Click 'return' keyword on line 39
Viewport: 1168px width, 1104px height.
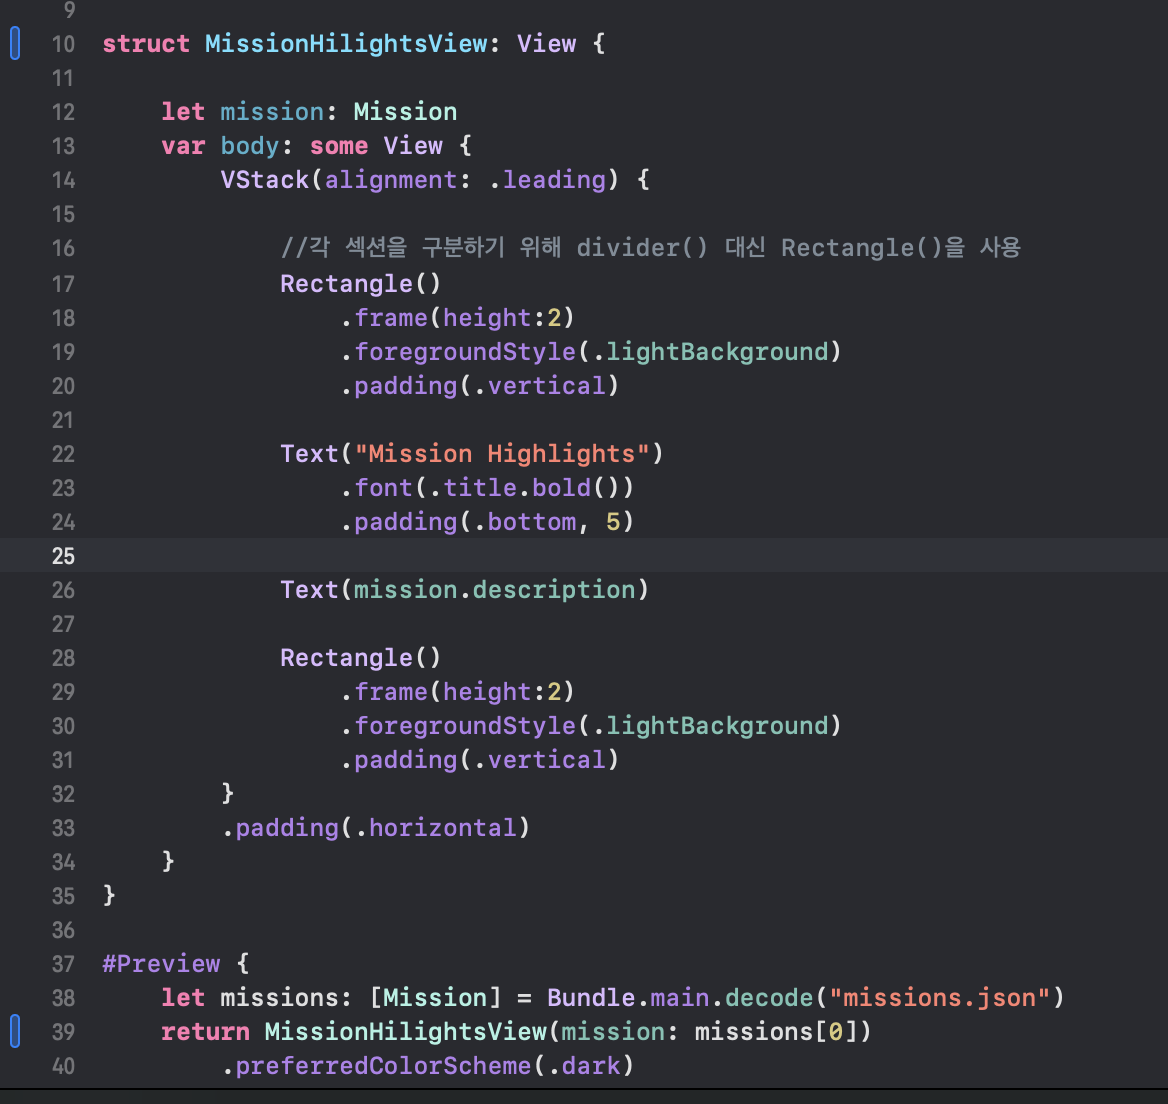[x=206, y=1032]
